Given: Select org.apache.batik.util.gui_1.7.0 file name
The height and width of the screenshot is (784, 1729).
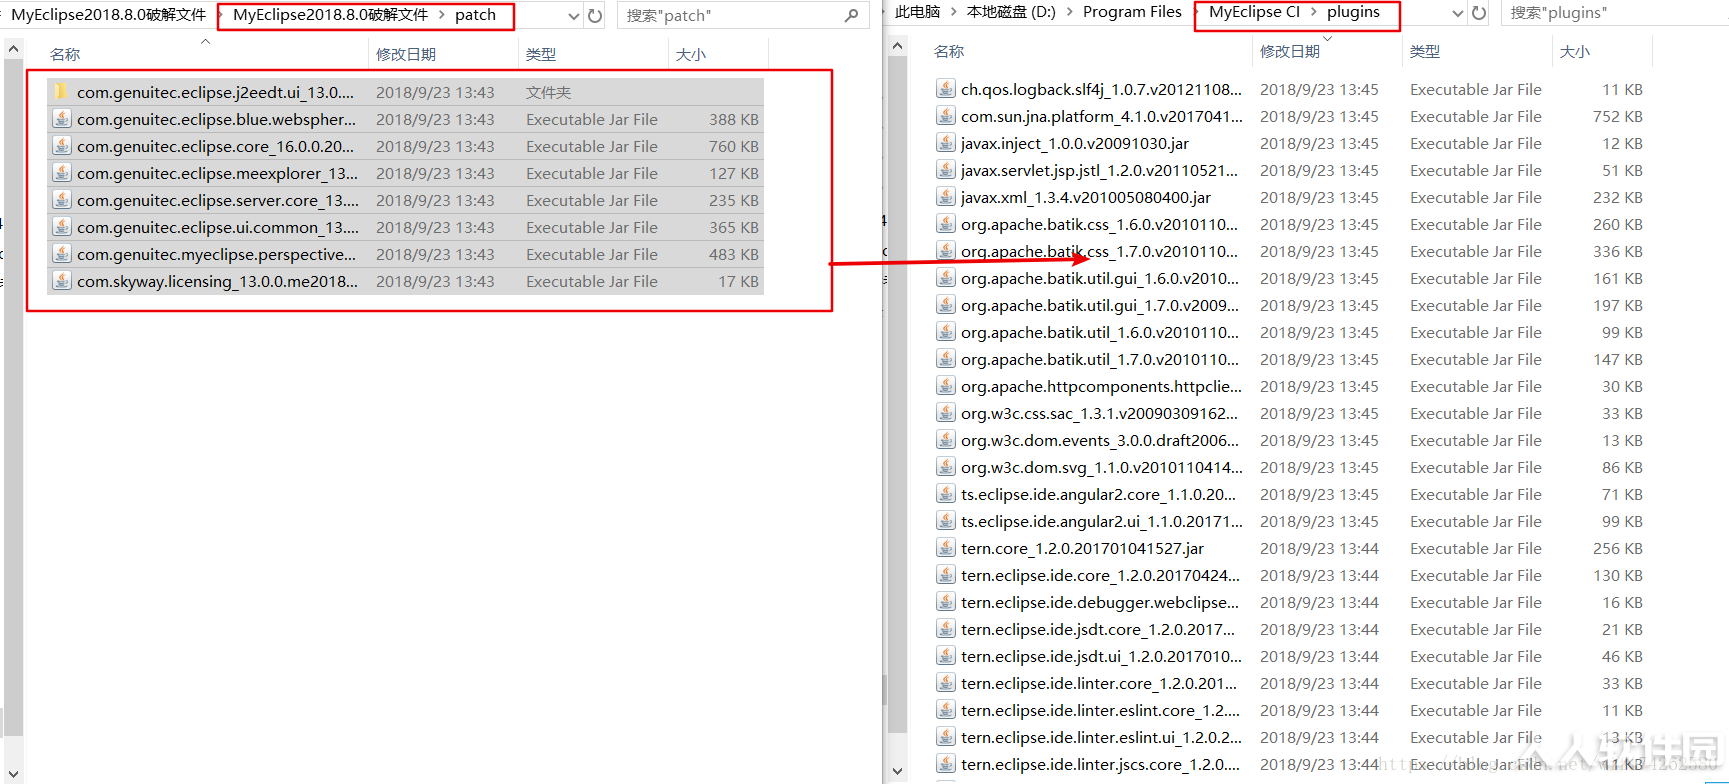Looking at the screenshot, I should 1099,305.
